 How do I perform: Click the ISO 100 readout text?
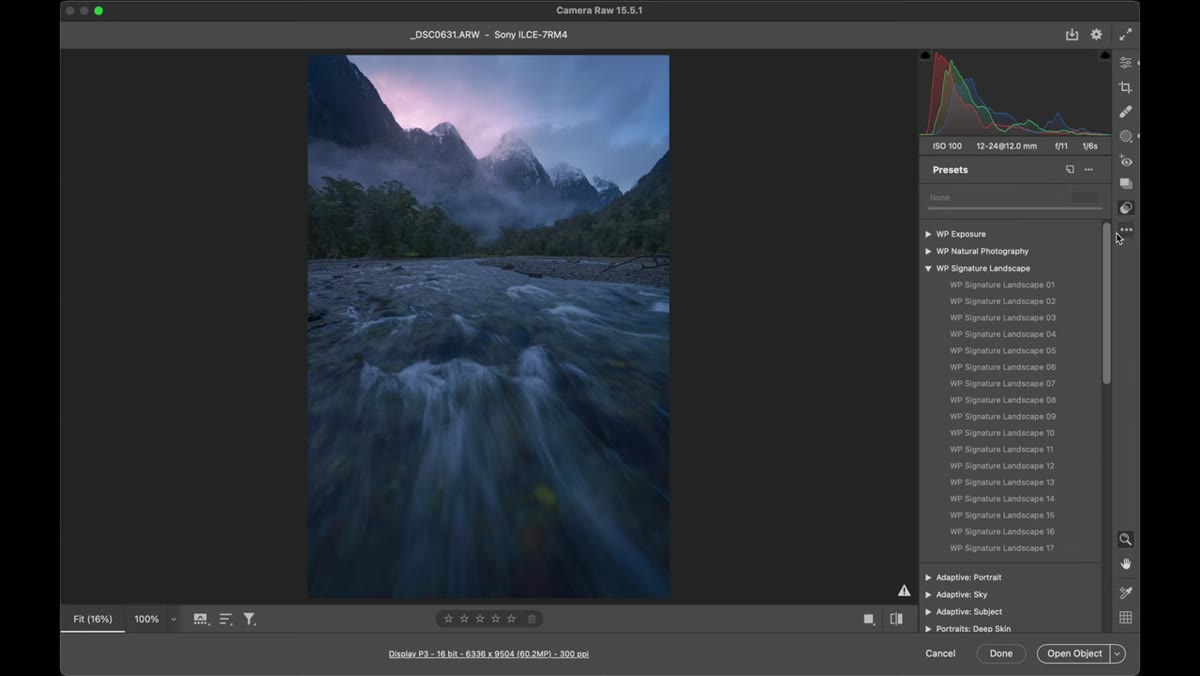click(x=947, y=146)
